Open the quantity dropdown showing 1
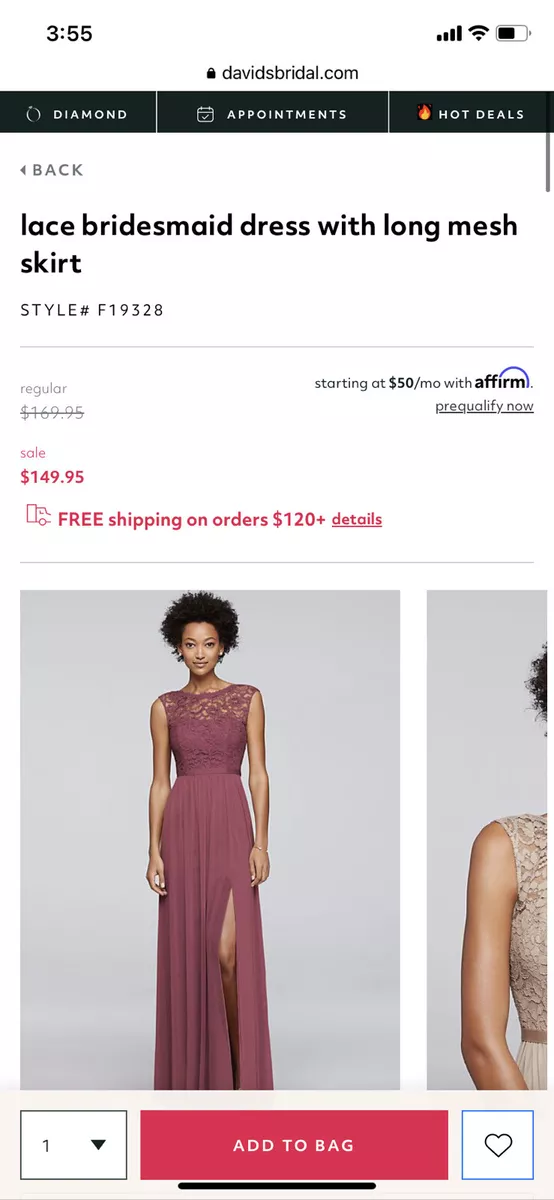 pos(74,1145)
